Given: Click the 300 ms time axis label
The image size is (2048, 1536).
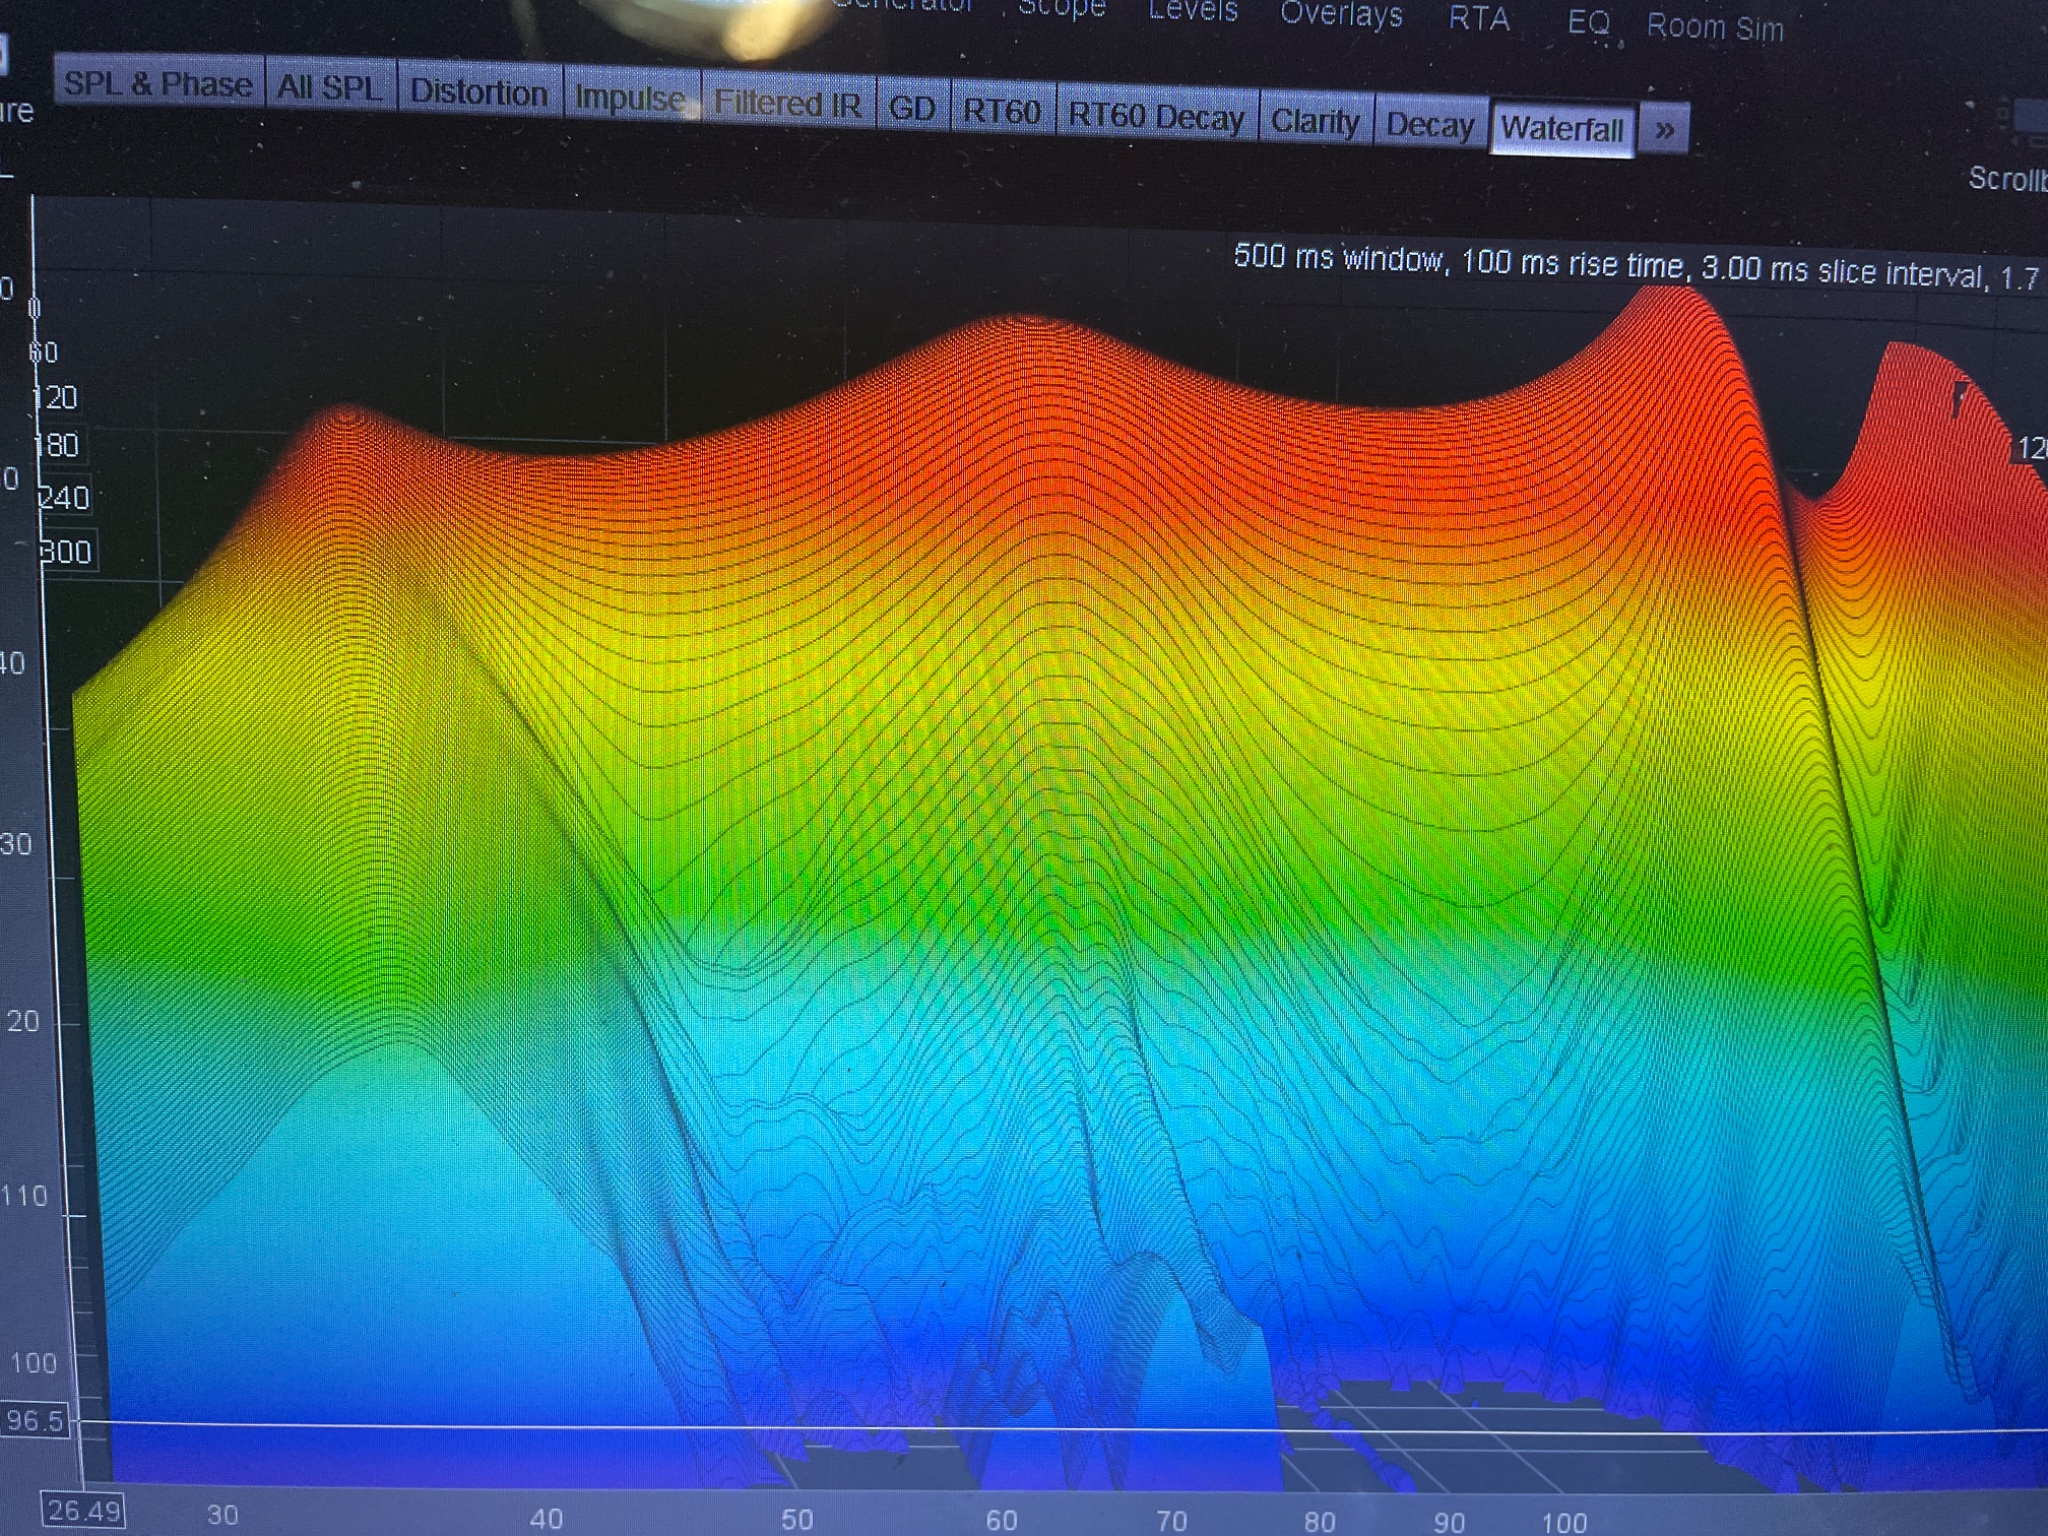Looking at the screenshot, I should point(67,552).
